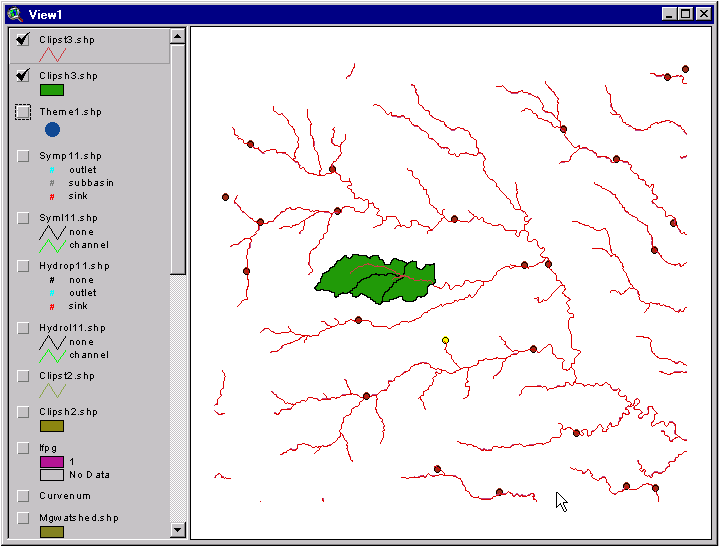Enable the Theme1.shp visibility checkbox
The image size is (720, 547).
tap(23, 112)
